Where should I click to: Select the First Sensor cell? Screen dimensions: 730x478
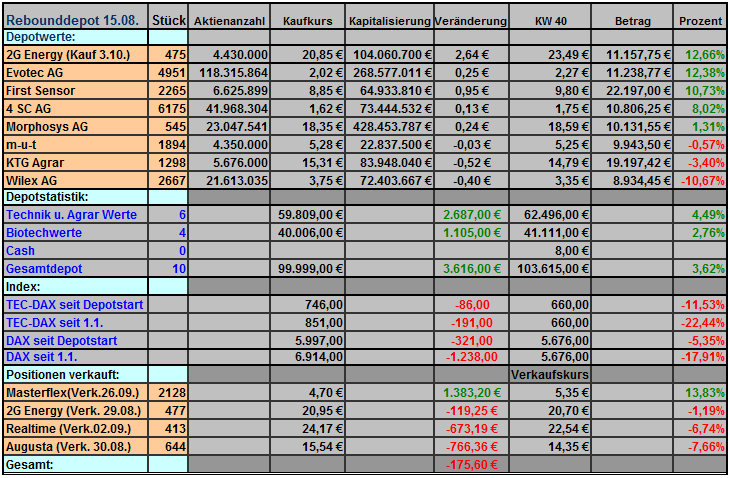(x=75, y=90)
